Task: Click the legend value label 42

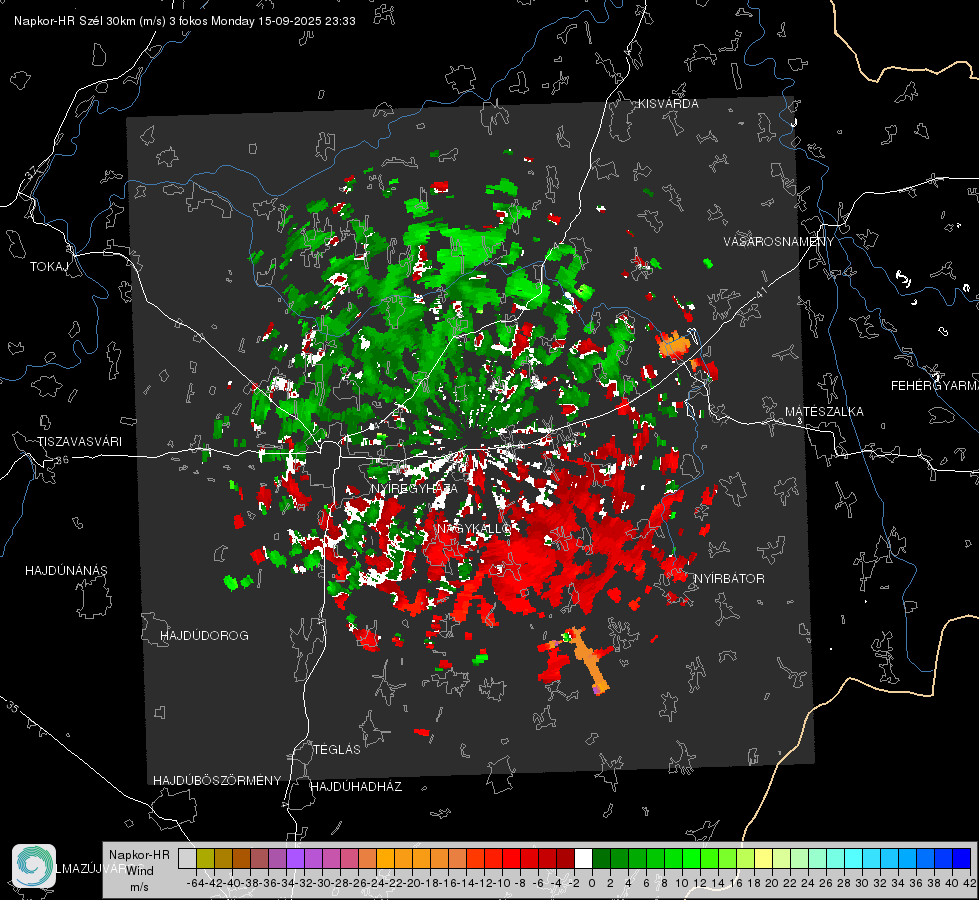Action: point(969,883)
